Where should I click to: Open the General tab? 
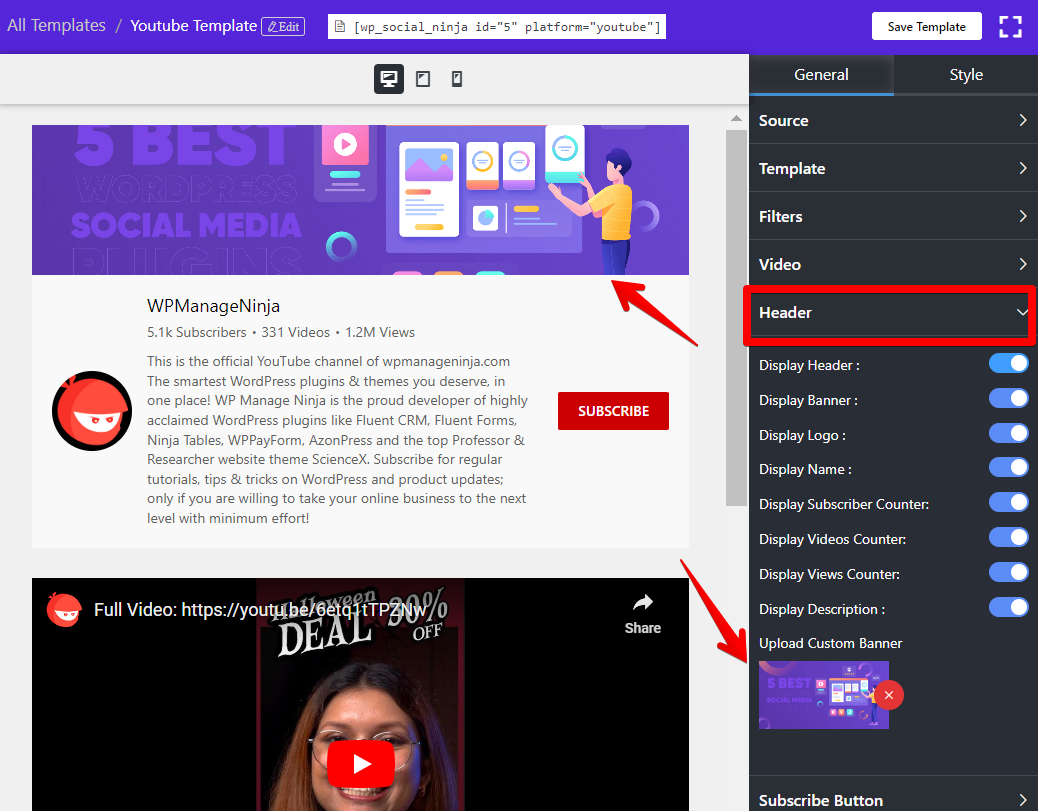[821, 75]
